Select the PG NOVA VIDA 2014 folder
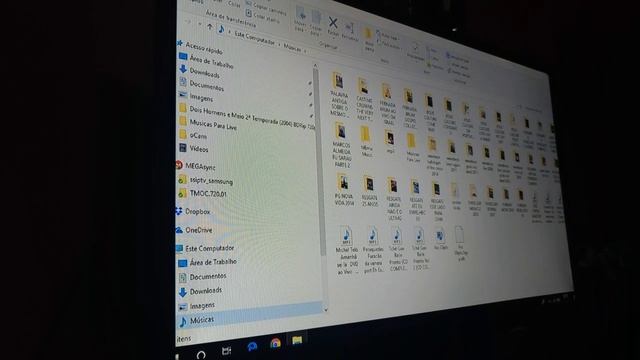This screenshot has width=640, height=360. (x=344, y=190)
